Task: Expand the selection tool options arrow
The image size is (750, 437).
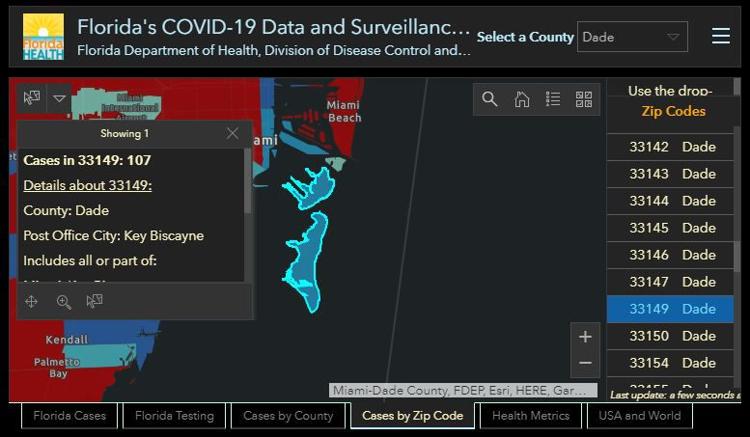Action: coord(59,98)
